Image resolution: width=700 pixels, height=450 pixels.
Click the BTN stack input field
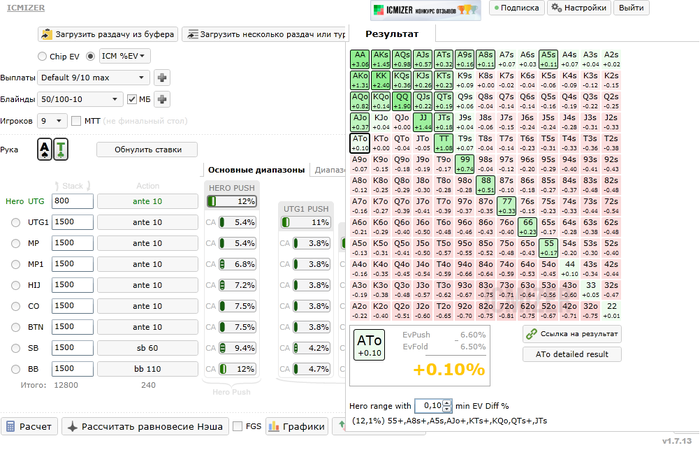(72, 327)
